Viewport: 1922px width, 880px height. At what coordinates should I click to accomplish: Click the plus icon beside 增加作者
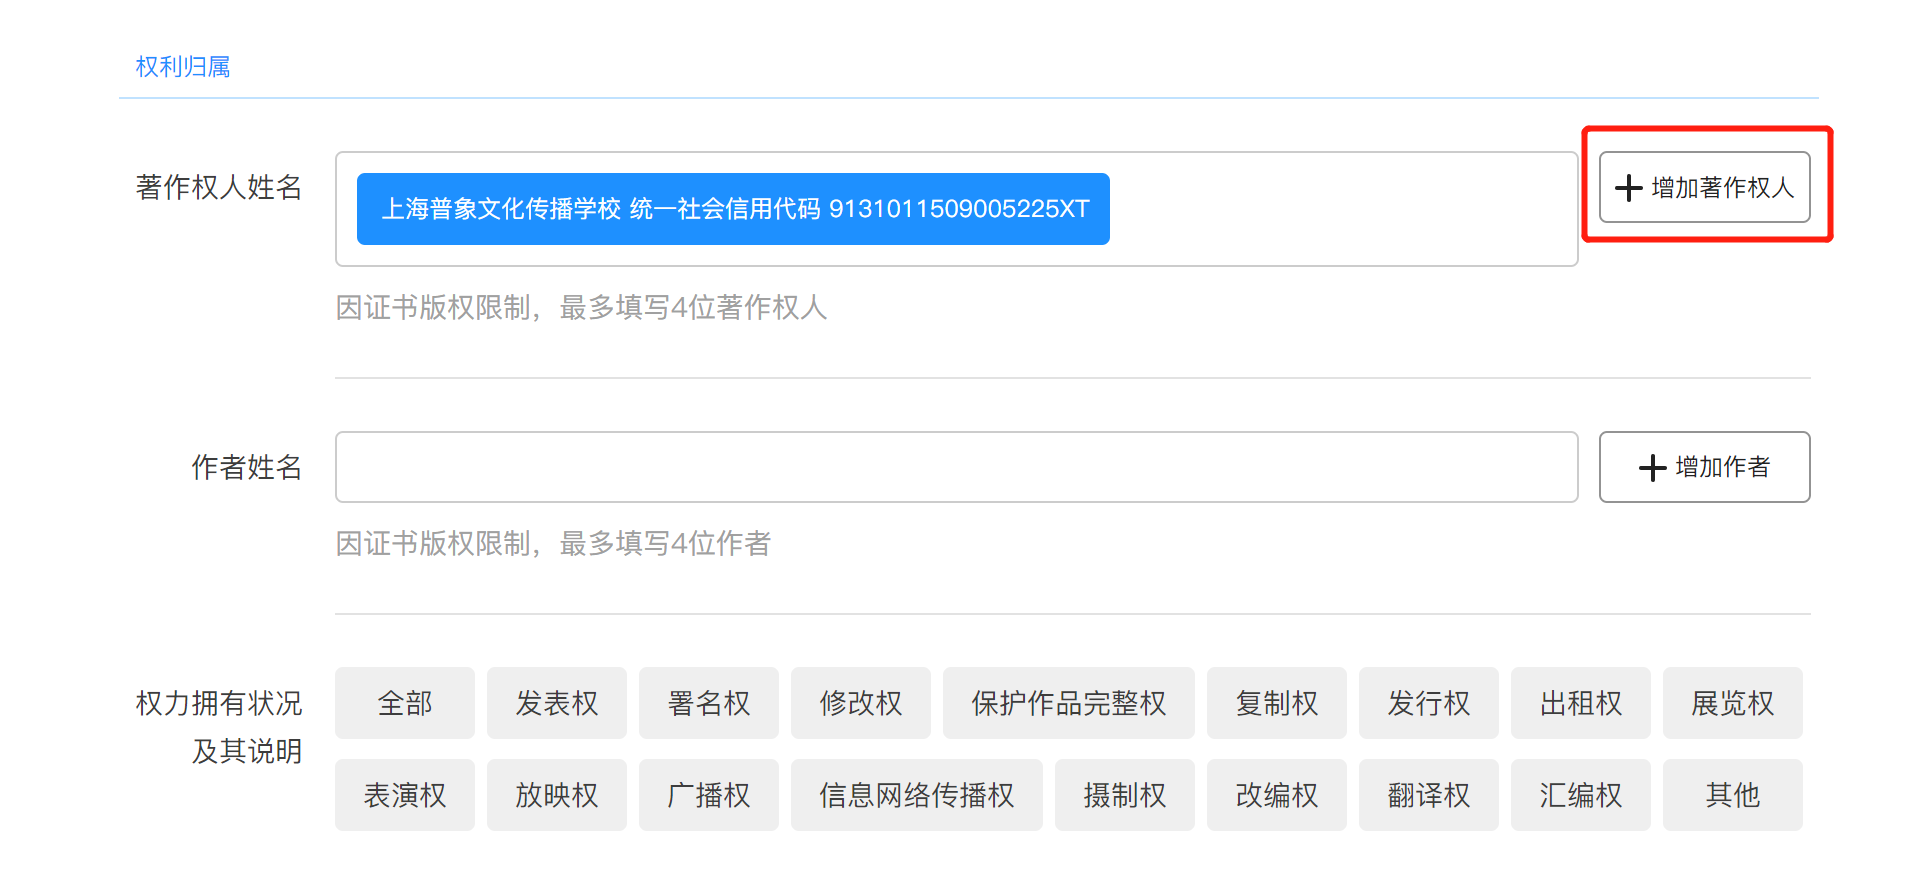(x=1652, y=468)
